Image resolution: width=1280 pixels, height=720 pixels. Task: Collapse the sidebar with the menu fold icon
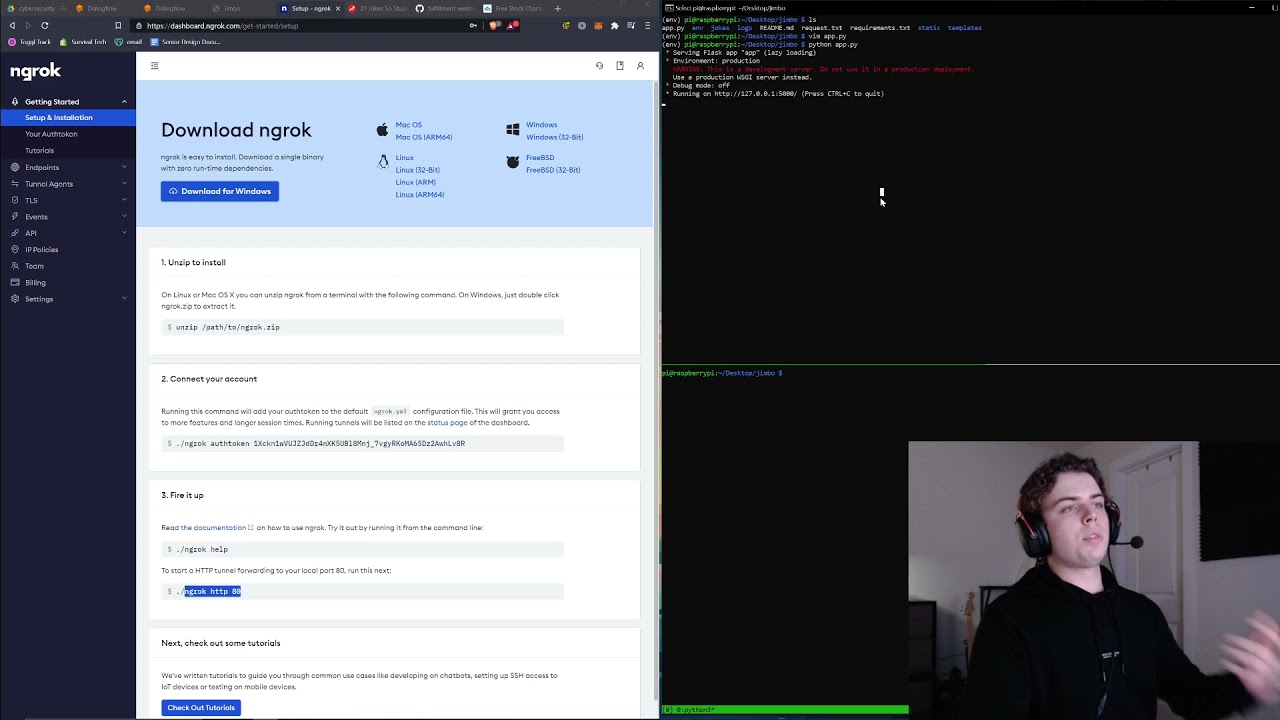pyautogui.click(x=154, y=66)
